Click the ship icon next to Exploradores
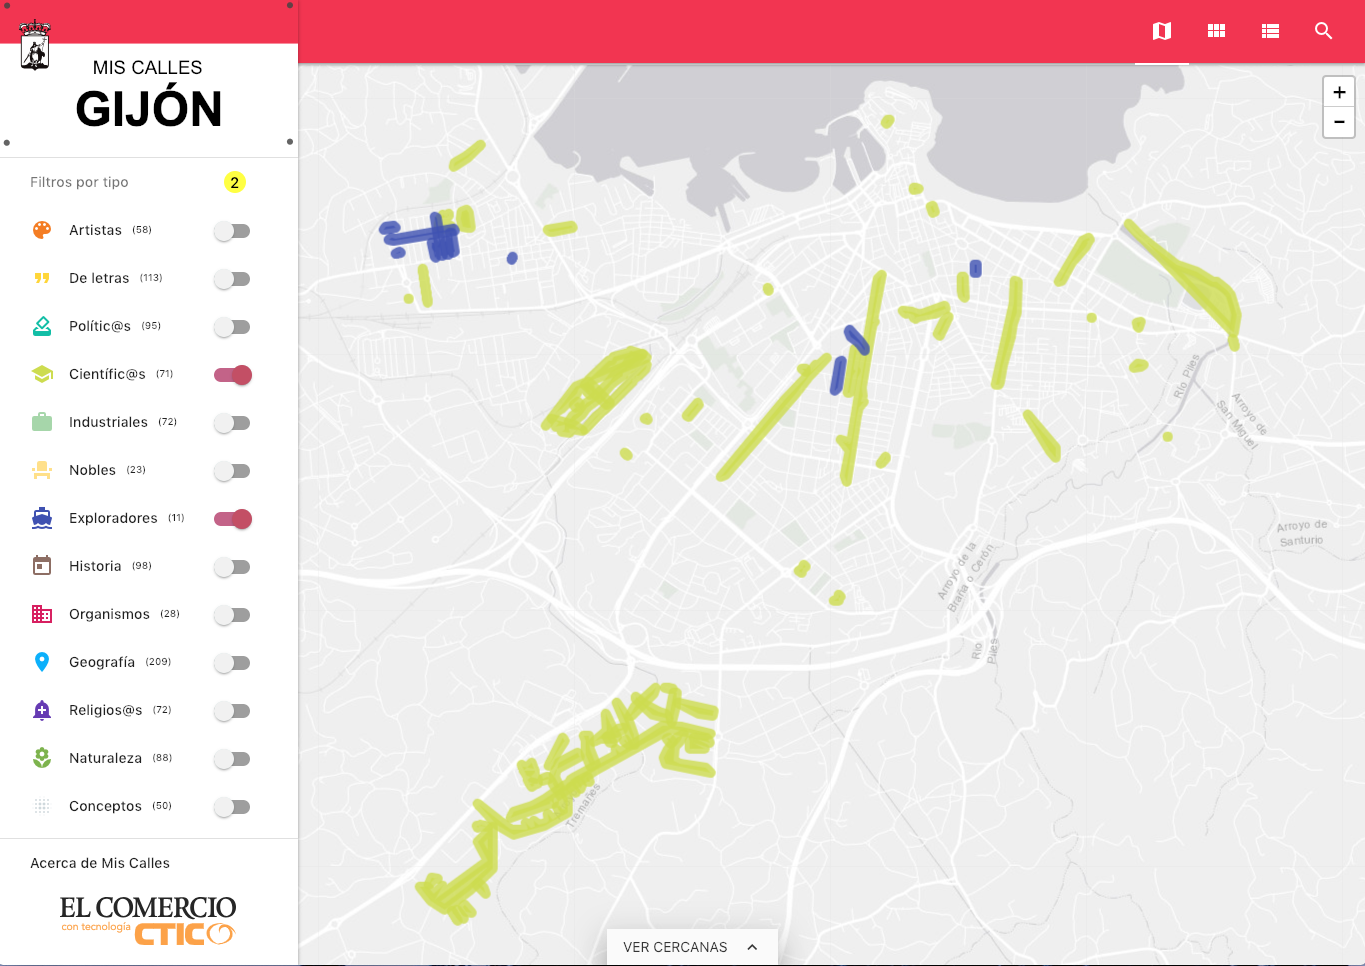Screen dimensions: 1365x966 [41, 517]
